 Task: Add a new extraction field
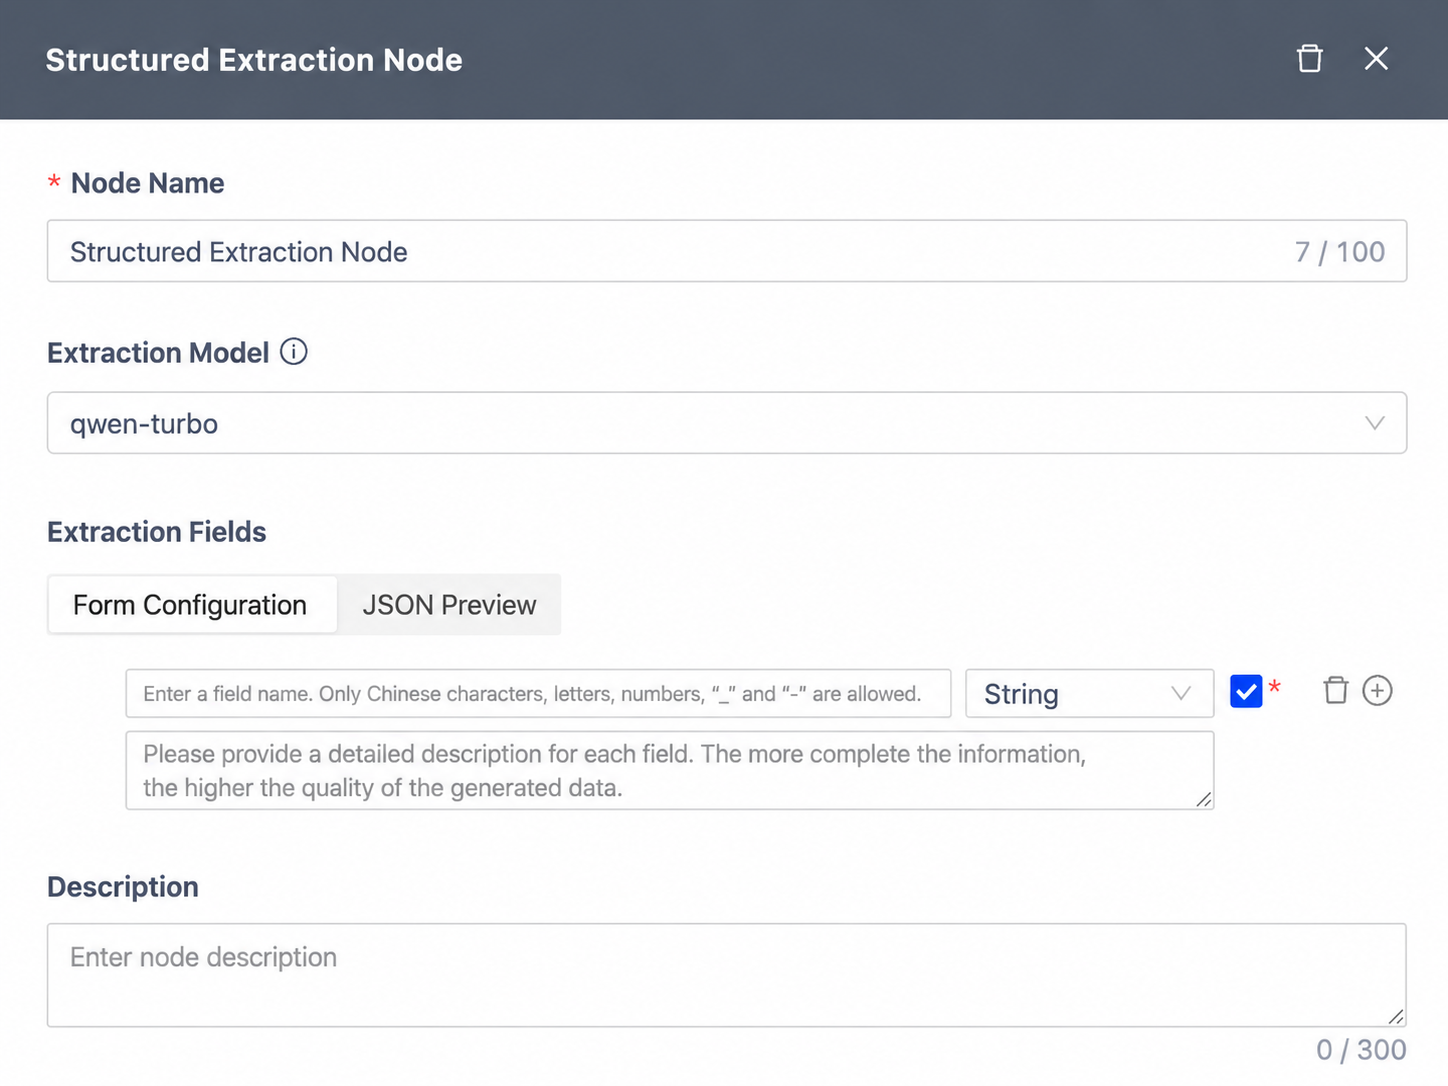[x=1377, y=691]
